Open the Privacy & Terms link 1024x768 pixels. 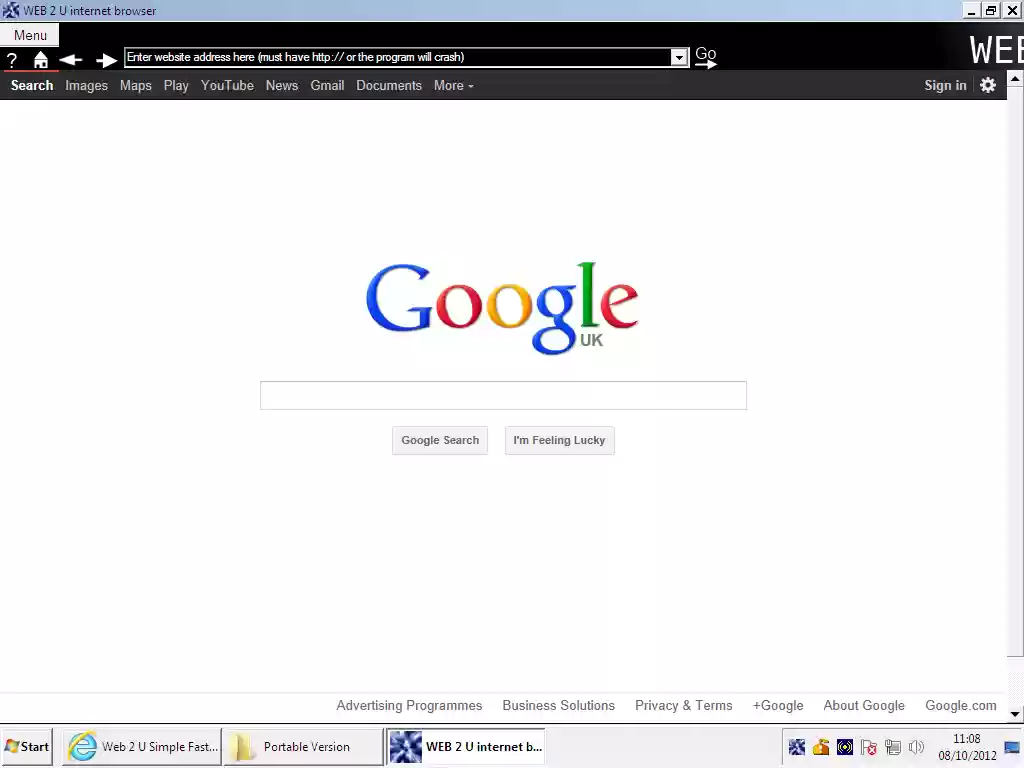tap(684, 705)
